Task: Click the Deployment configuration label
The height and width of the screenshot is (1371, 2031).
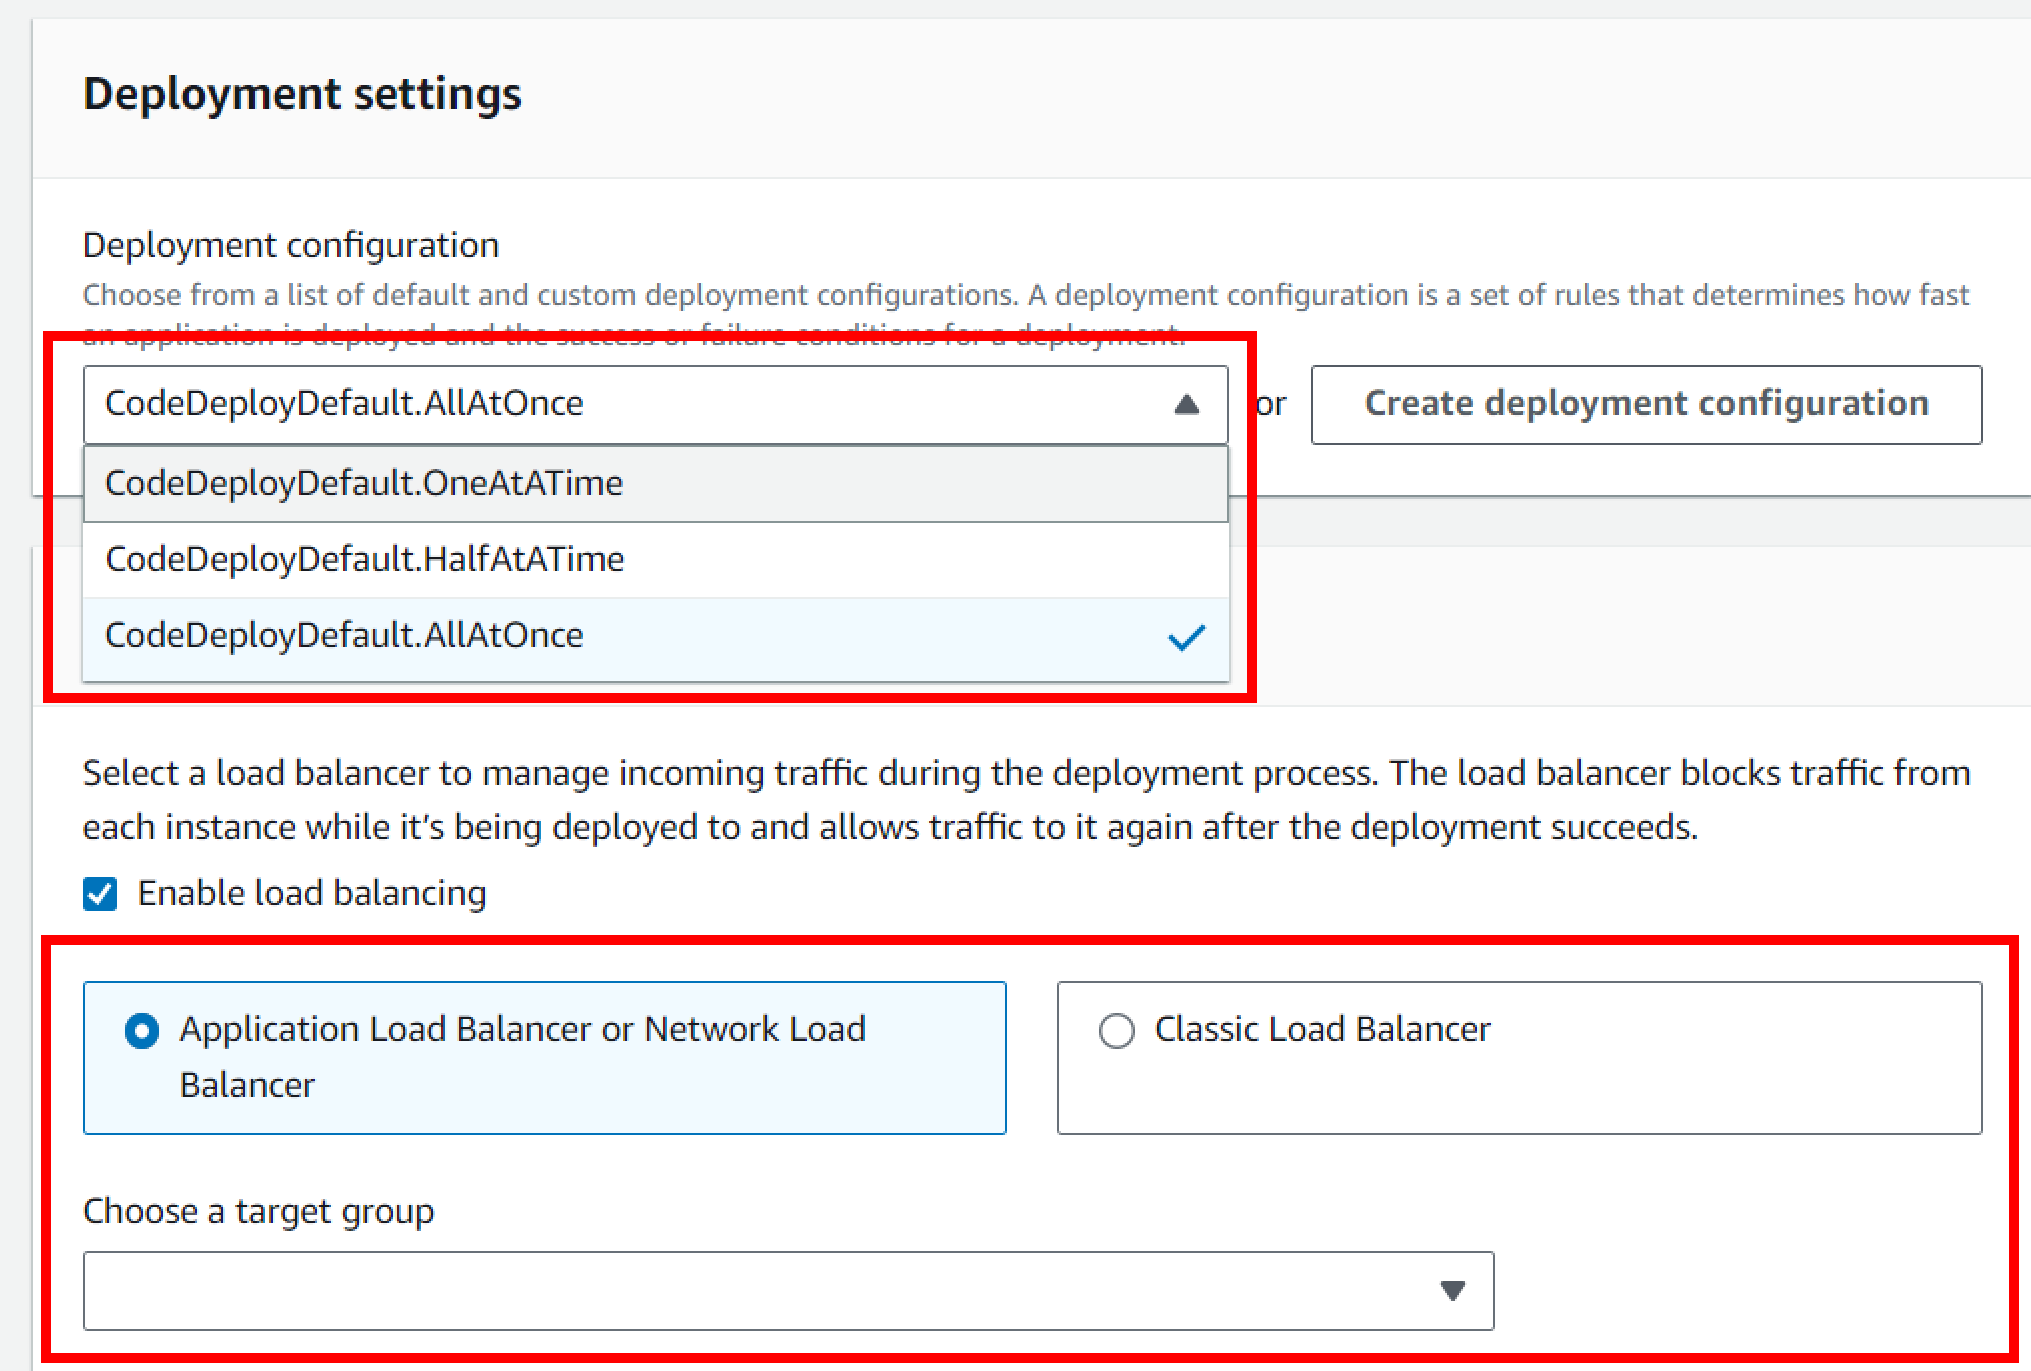Action: [291, 245]
